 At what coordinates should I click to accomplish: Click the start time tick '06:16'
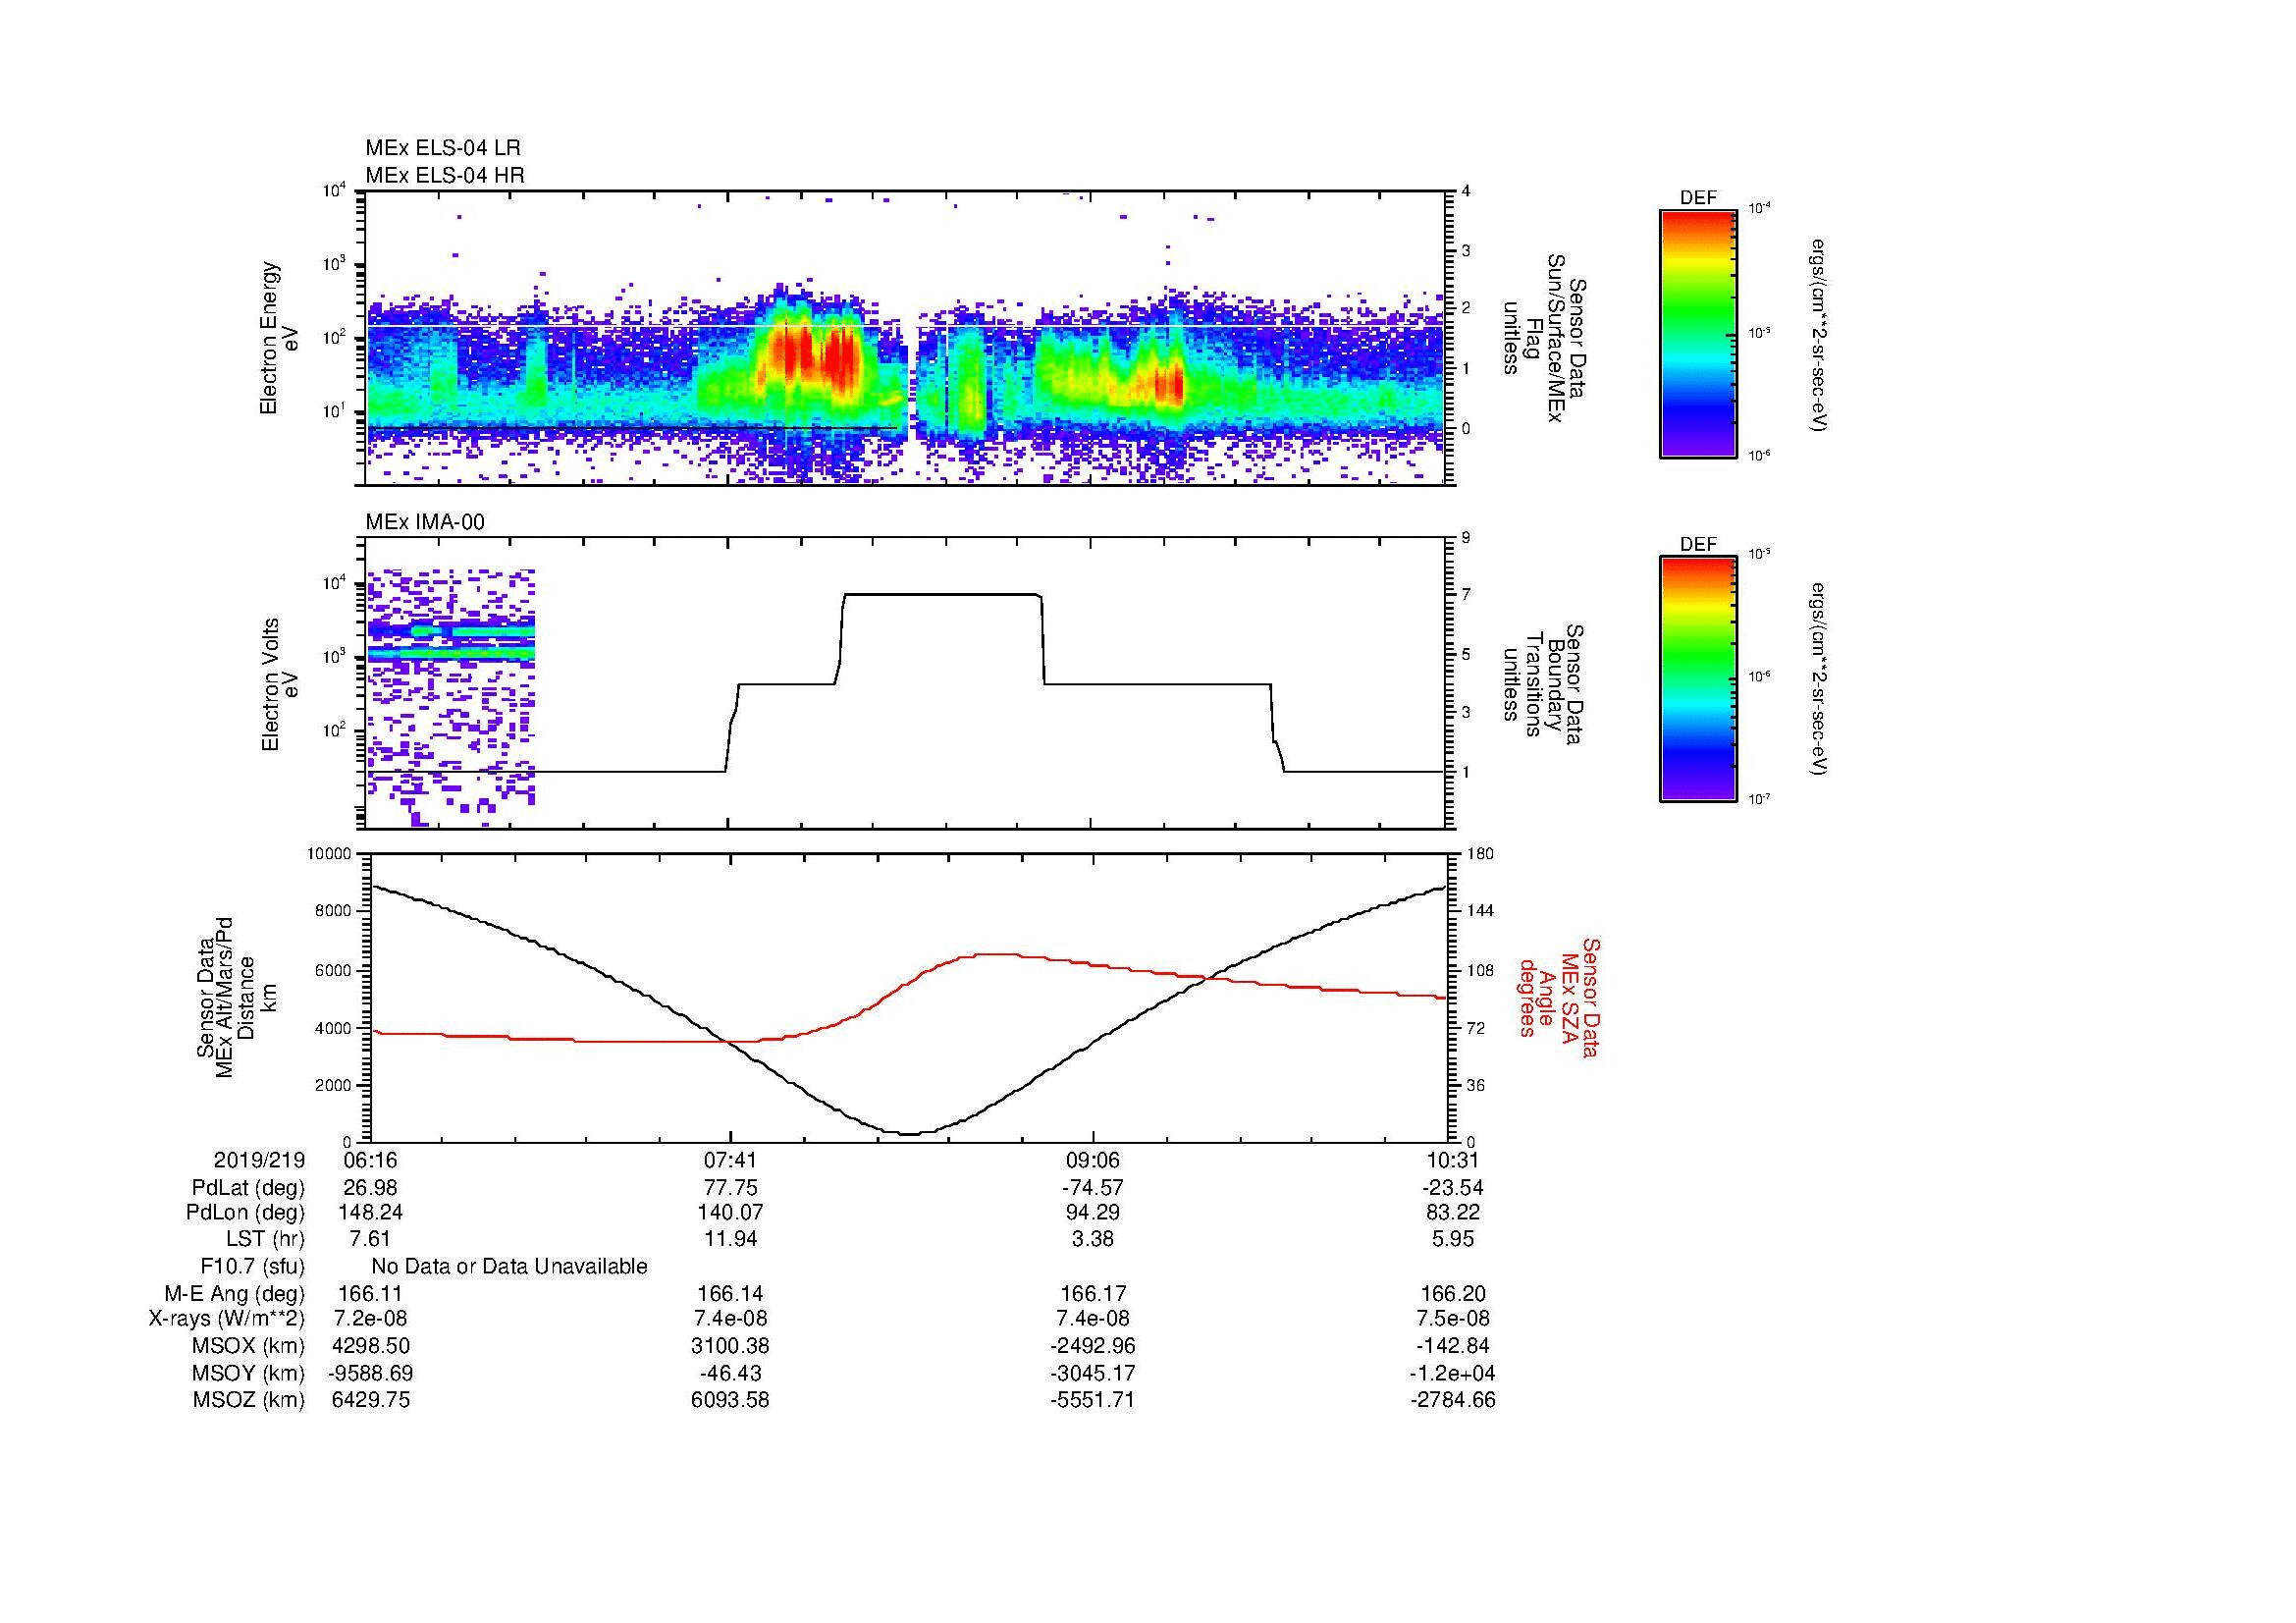click(371, 1160)
